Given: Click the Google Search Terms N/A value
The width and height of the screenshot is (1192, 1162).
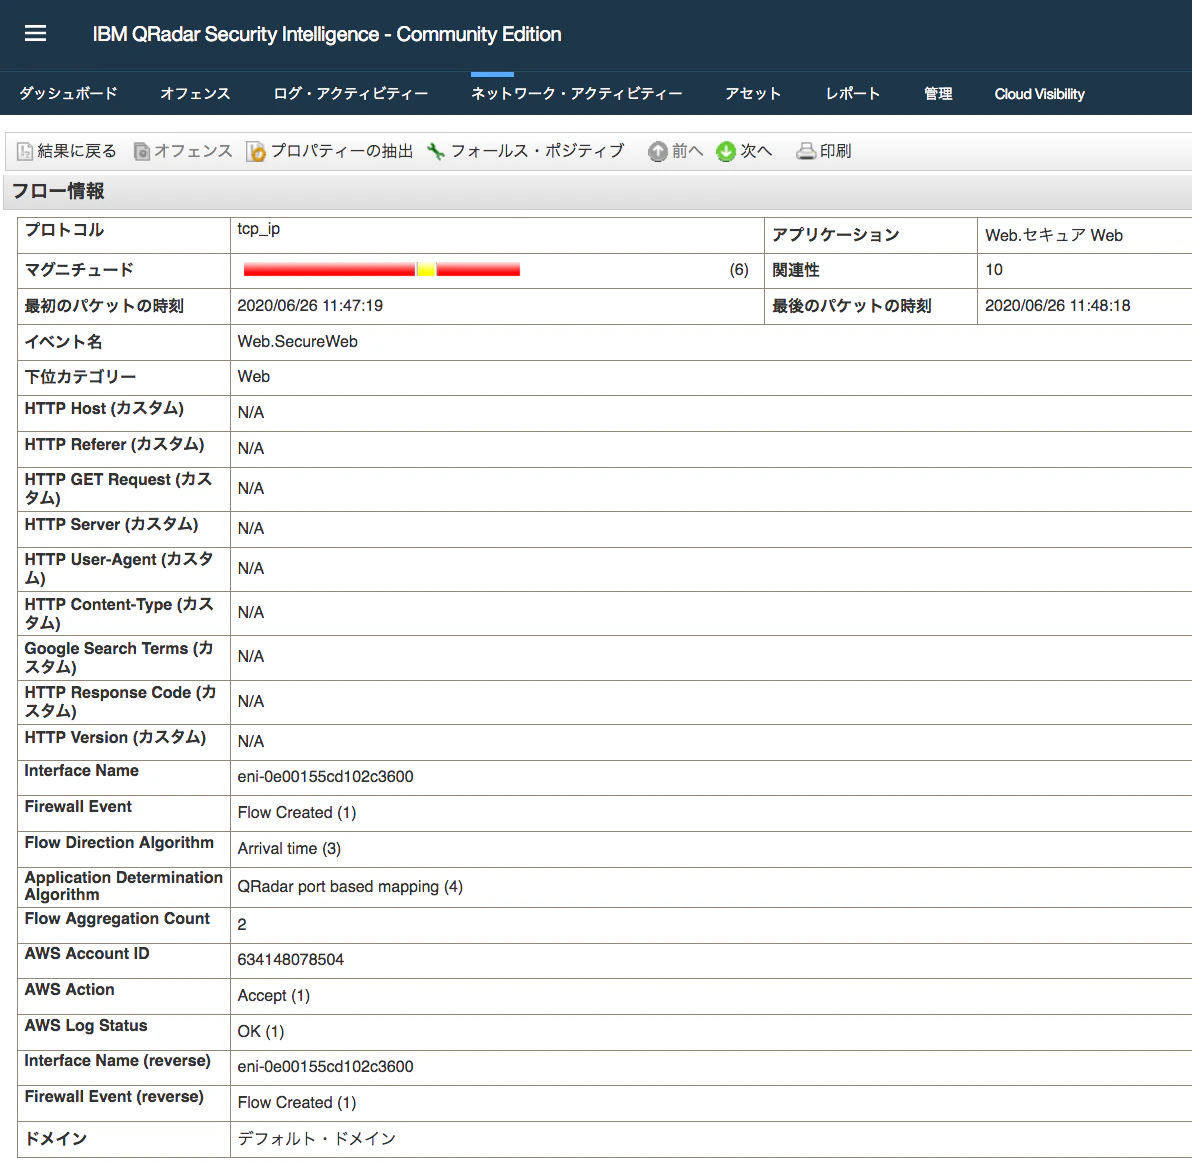Looking at the screenshot, I should pyautogui.click(x=250, y=657).
